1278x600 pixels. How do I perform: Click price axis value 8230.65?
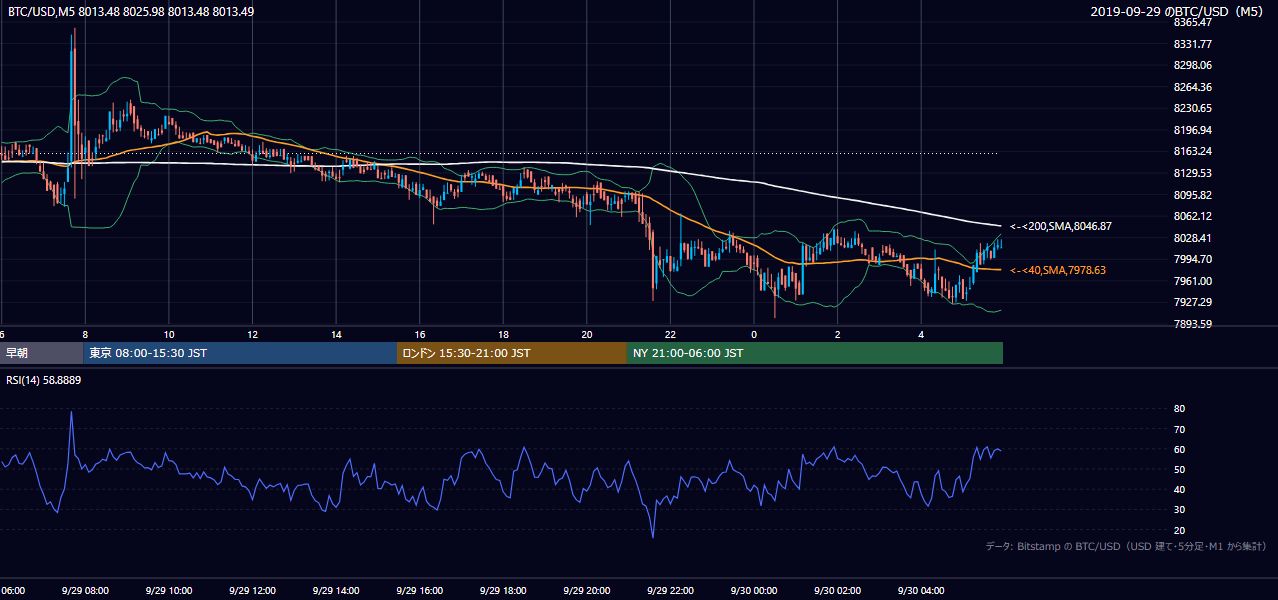click(1193, 108)
